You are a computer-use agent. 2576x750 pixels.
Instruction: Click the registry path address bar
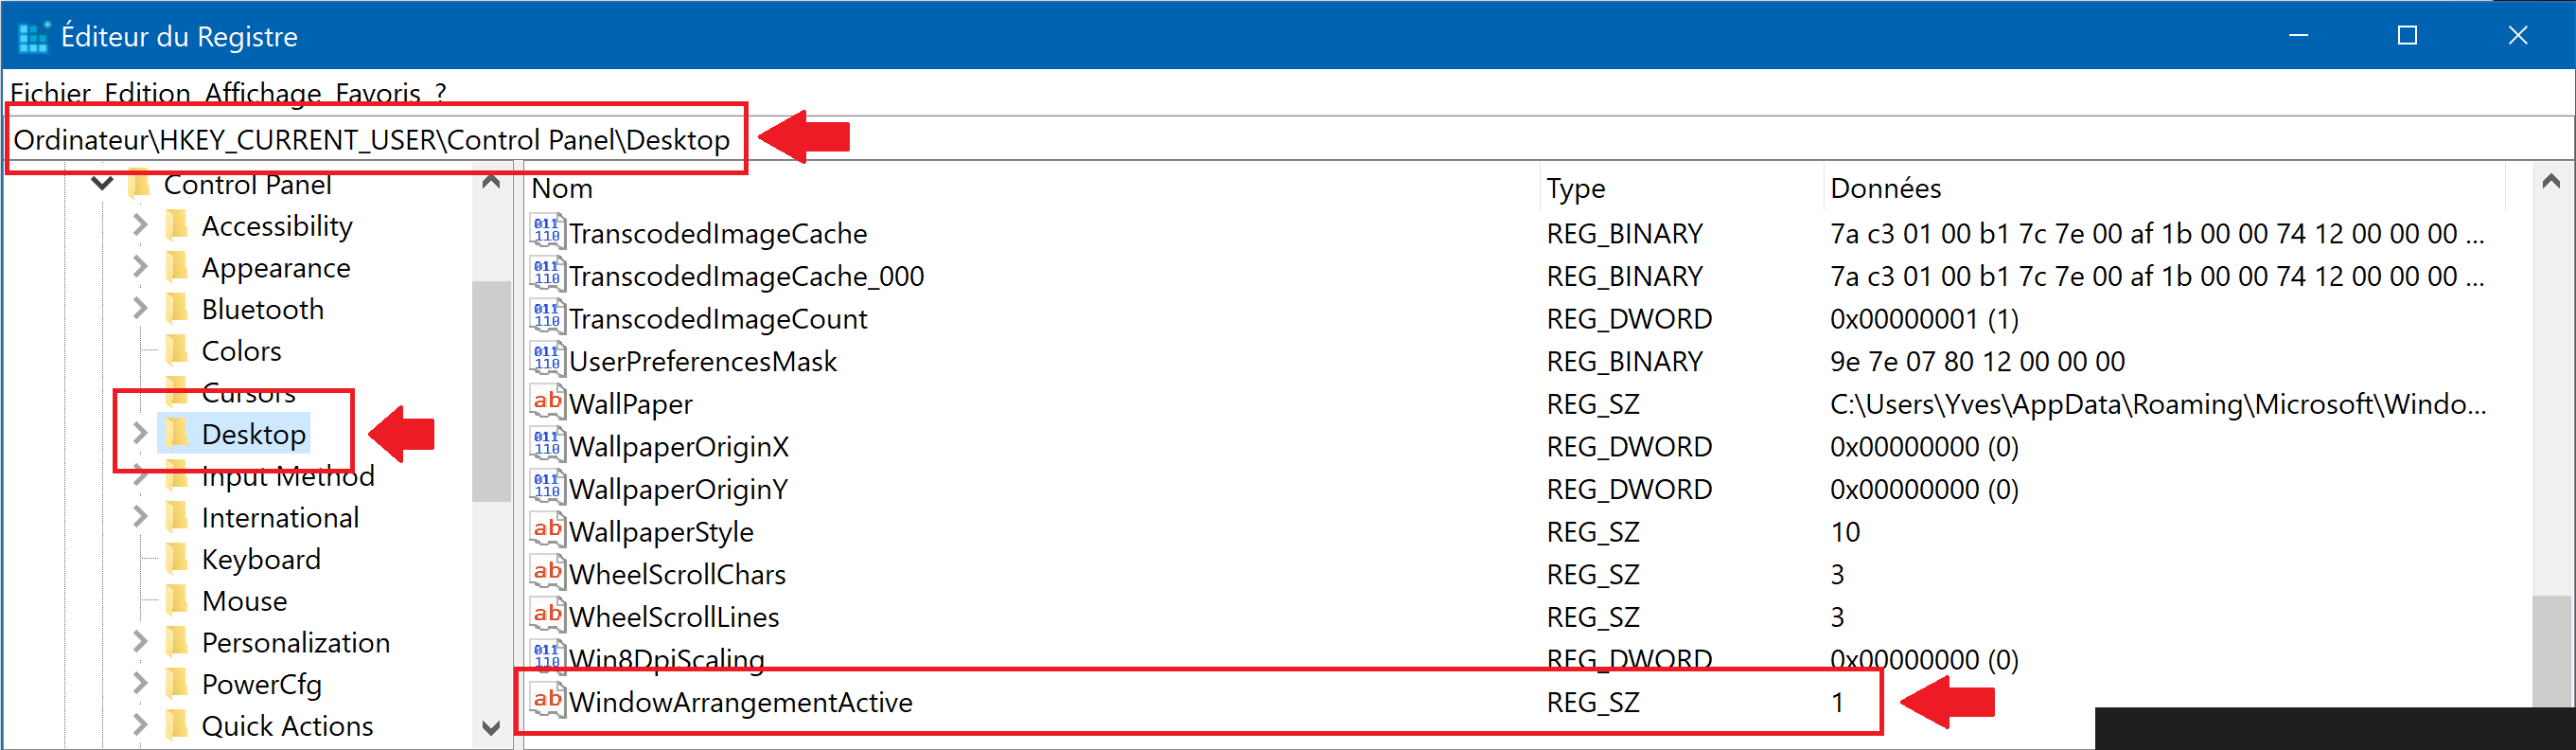coord(1288,139)
